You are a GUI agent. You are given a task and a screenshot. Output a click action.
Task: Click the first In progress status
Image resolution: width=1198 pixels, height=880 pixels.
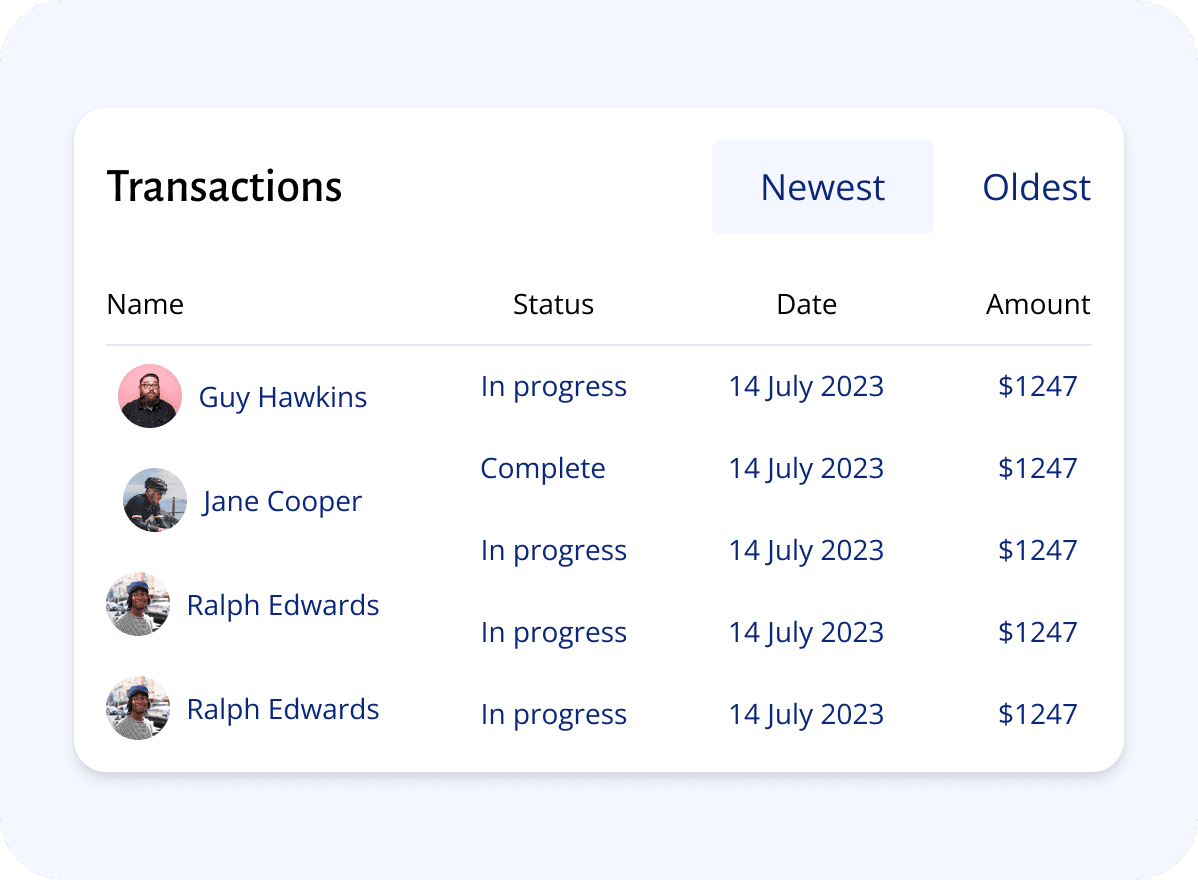[x=554, y=387]
